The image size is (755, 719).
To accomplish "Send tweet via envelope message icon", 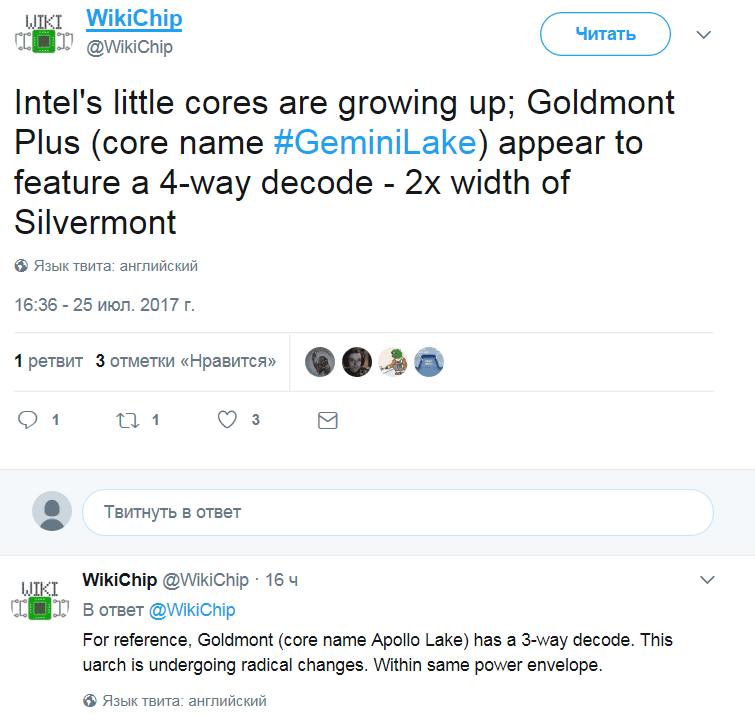I will pos(327,420).
